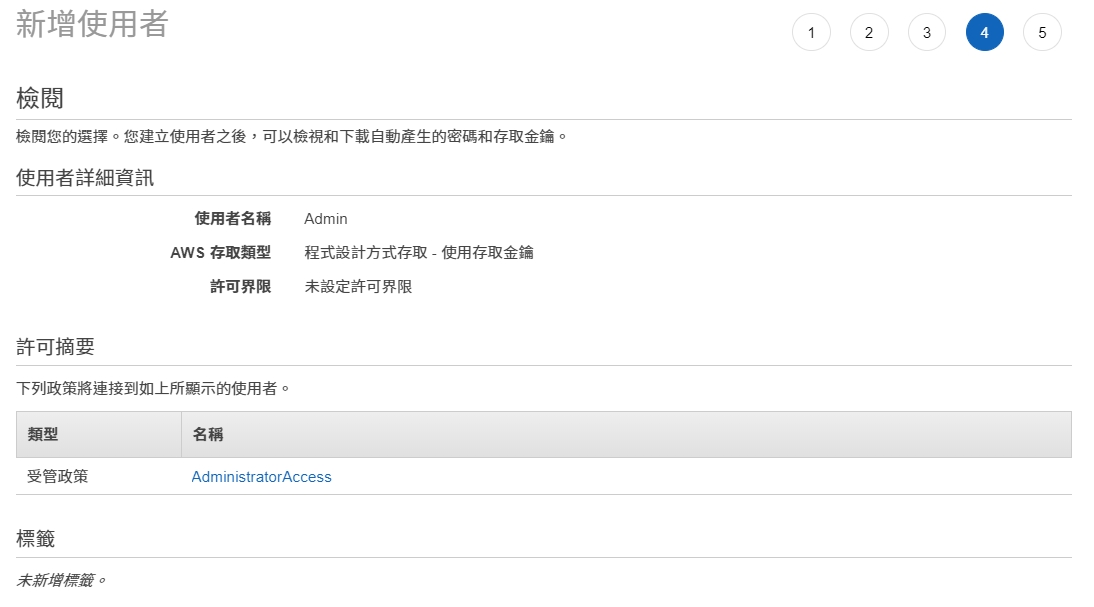This screenshot has height=607, width=1094.
Task: Click the 類型 column header
Action: pyautogui.click(x=43, y=434)
